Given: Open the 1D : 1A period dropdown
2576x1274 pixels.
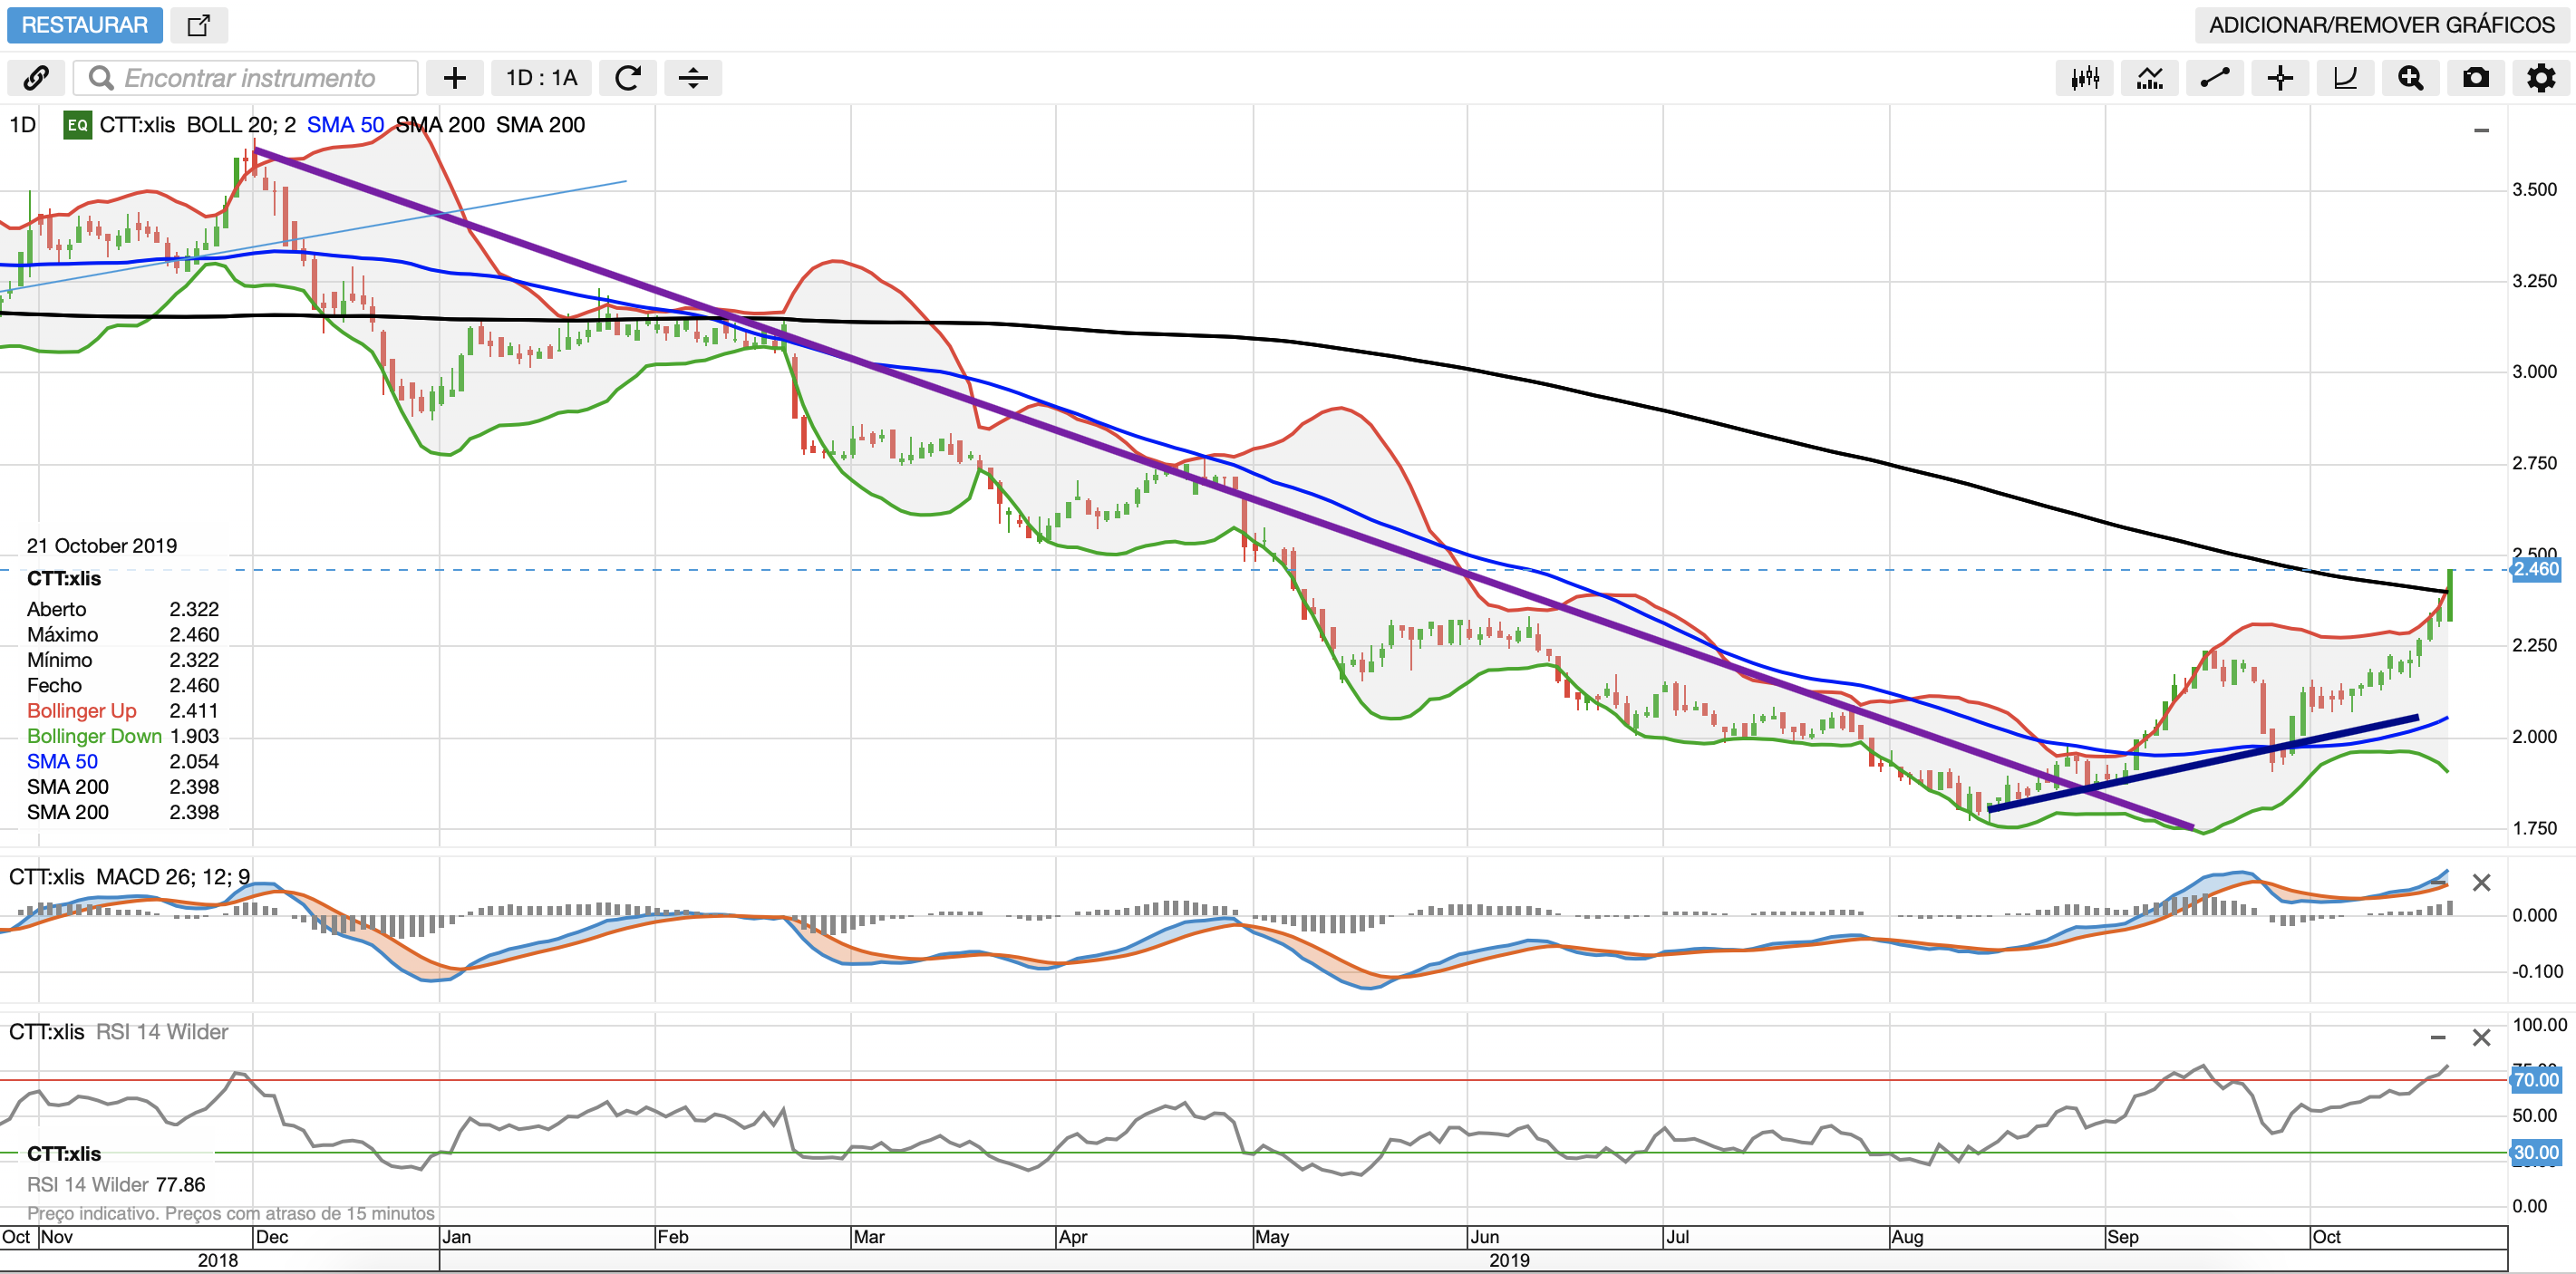Looking at the screenshot, I should pos(541,78).
